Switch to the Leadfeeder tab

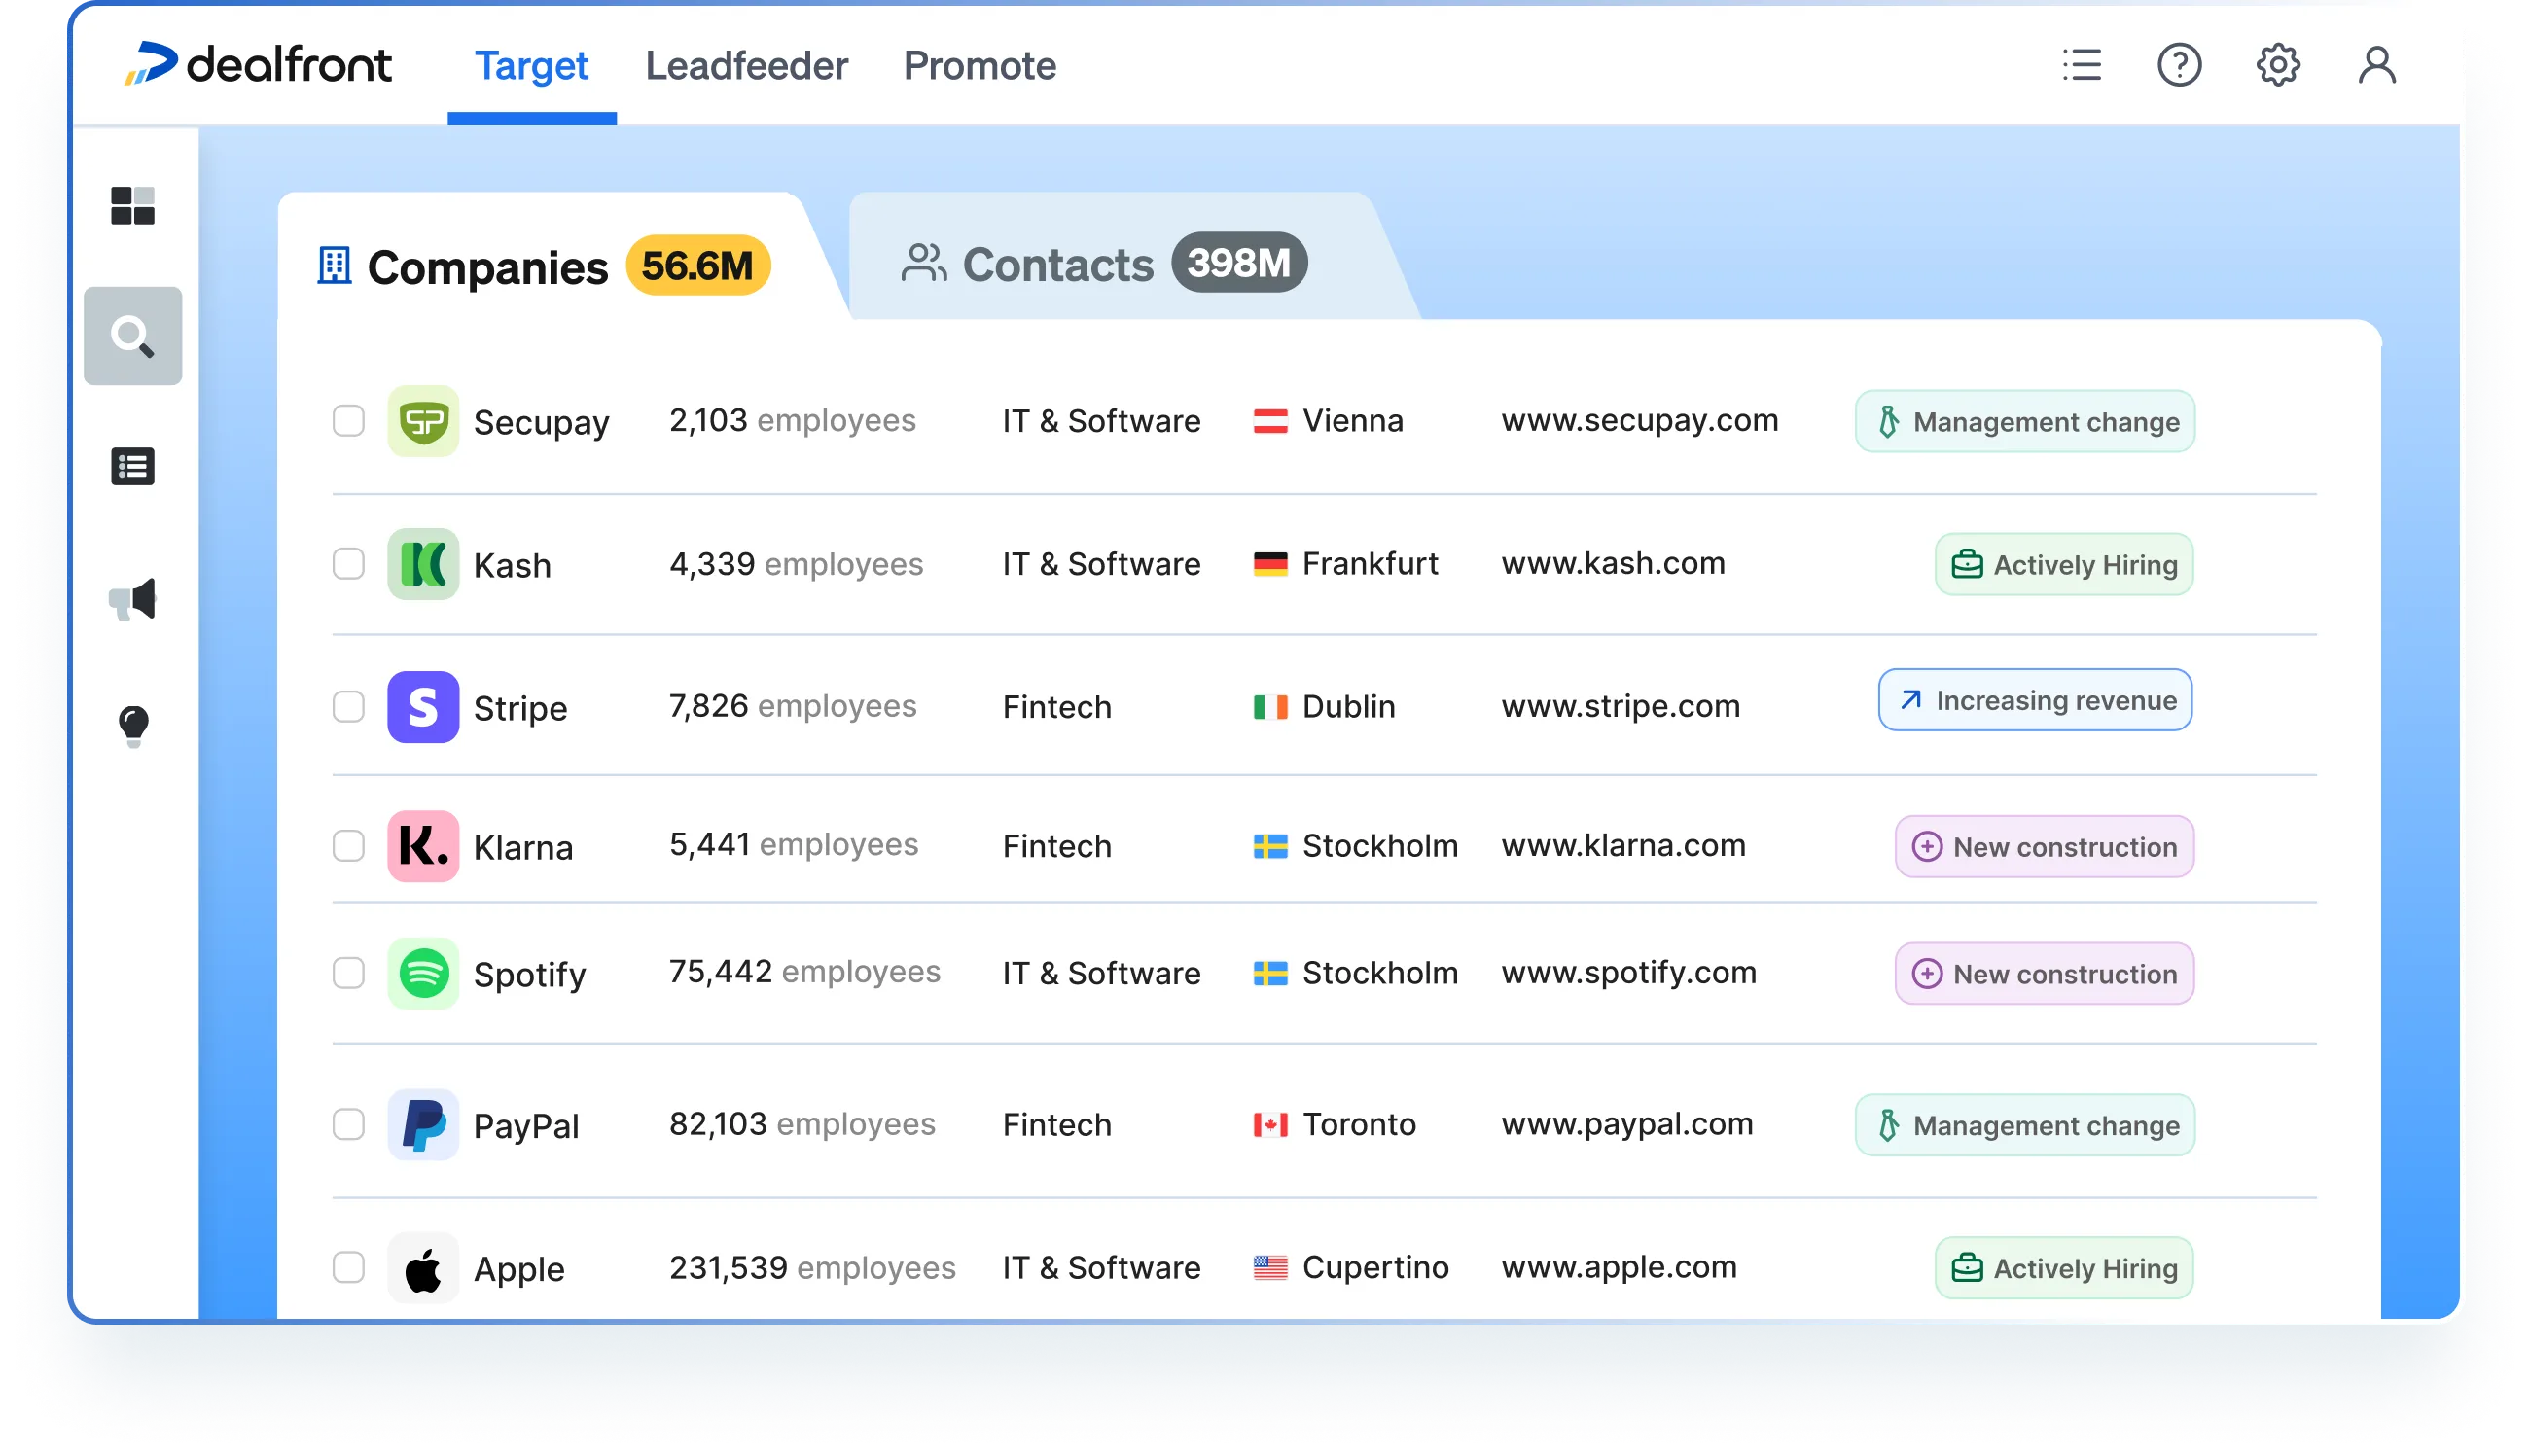click(x=746, y=66)
